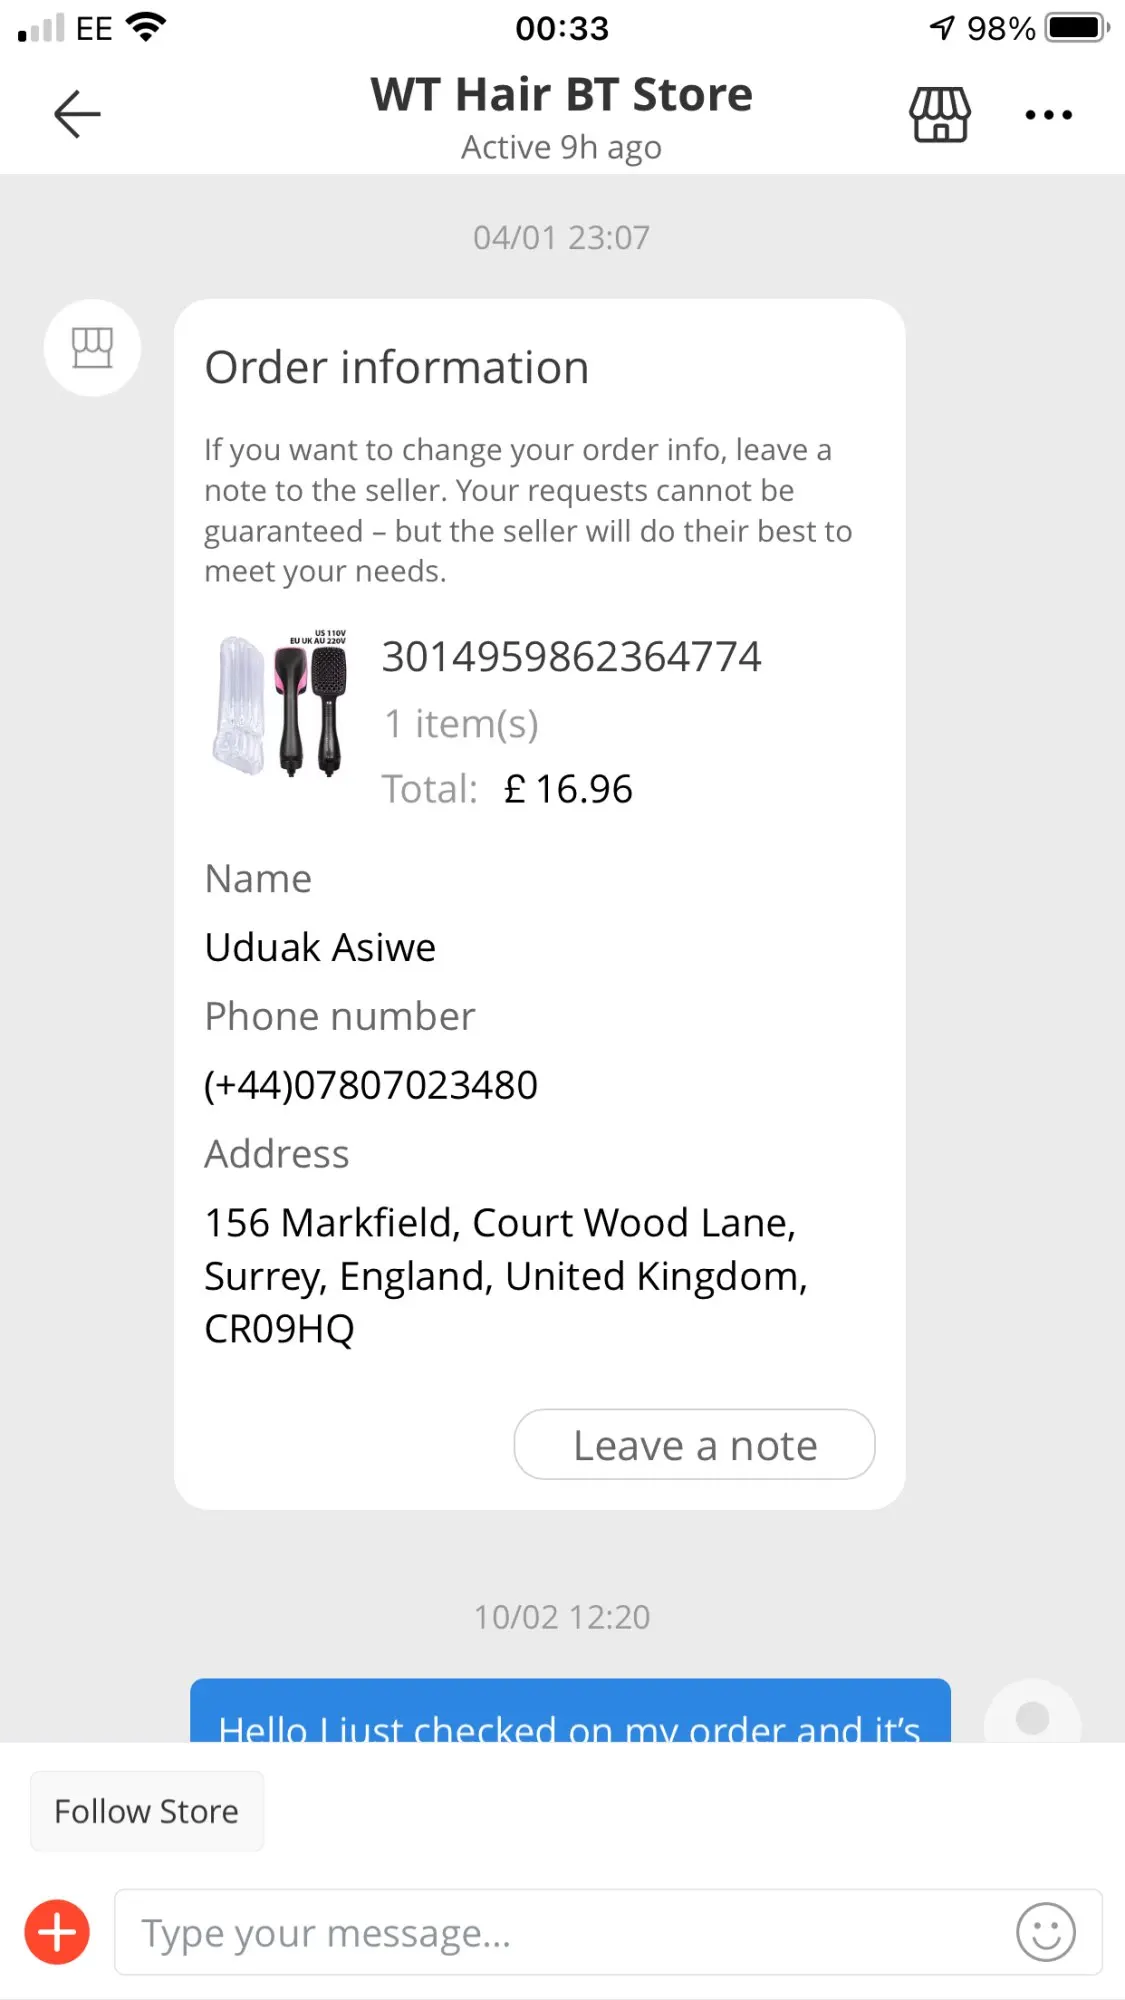Viewport: 1125px width, 2000px height.
Task: Tap phone number (+44)07807023480
Action: point(371,1085)
